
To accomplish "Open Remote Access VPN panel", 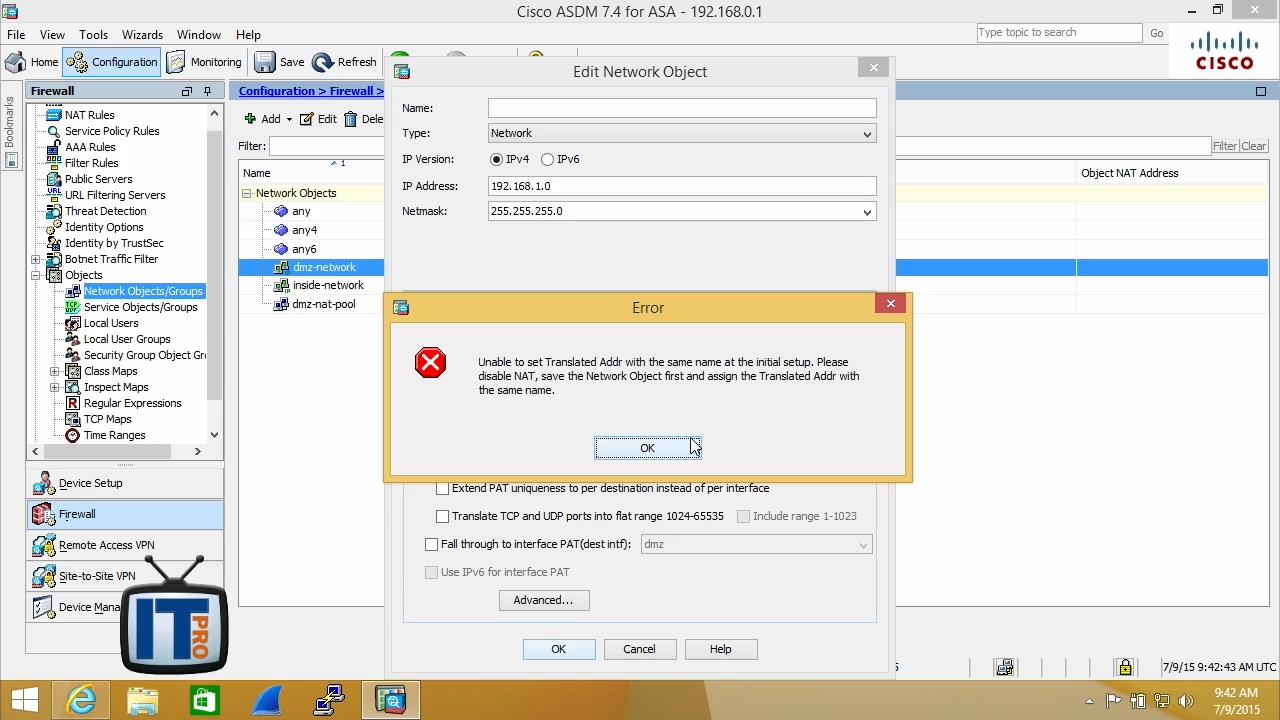I will coord(125,545).
